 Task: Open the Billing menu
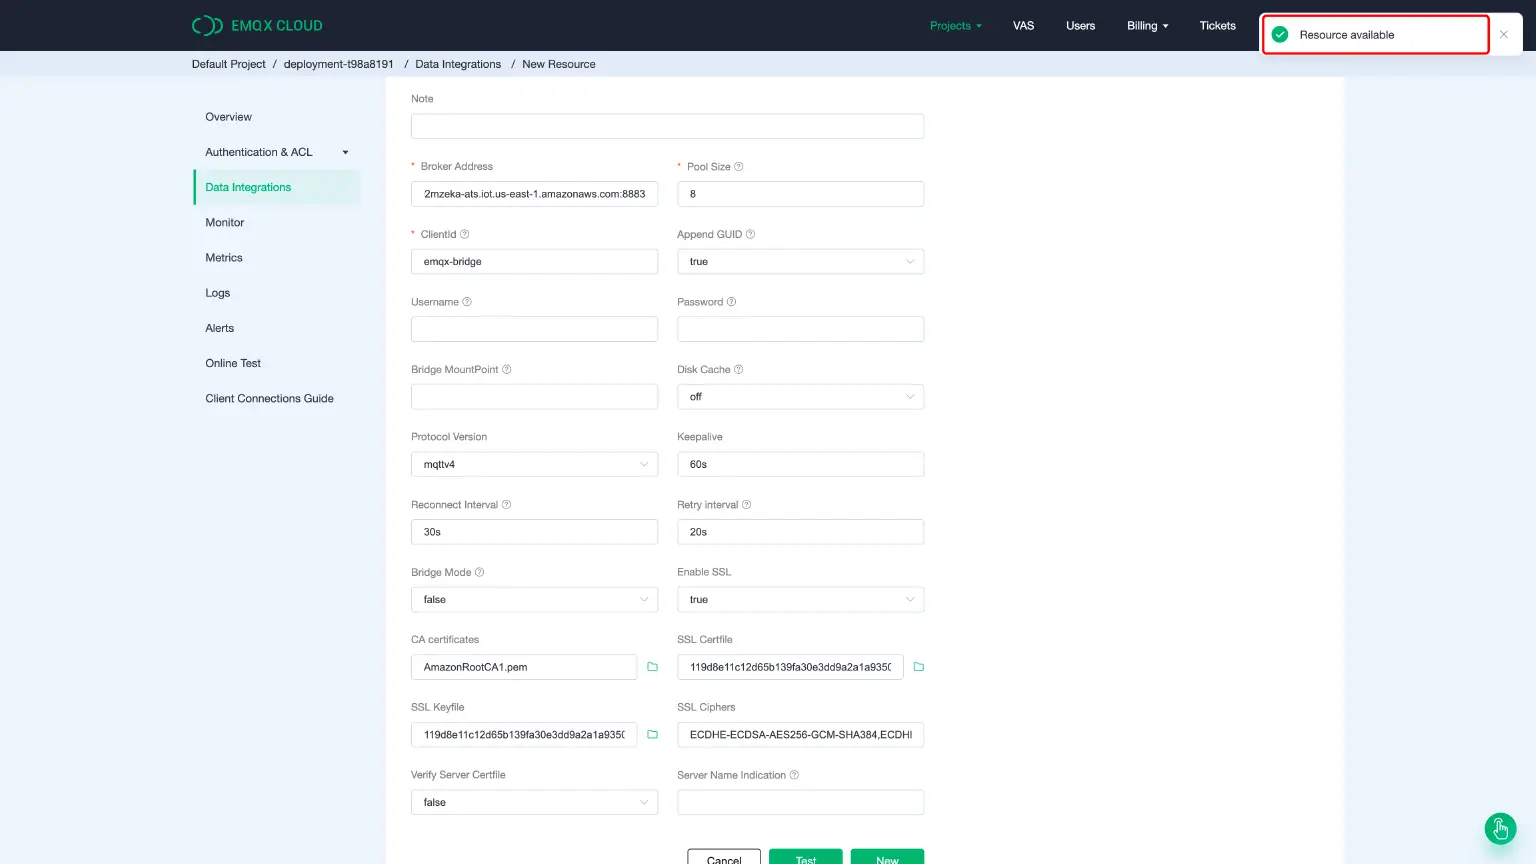[x=1147, y=25]
